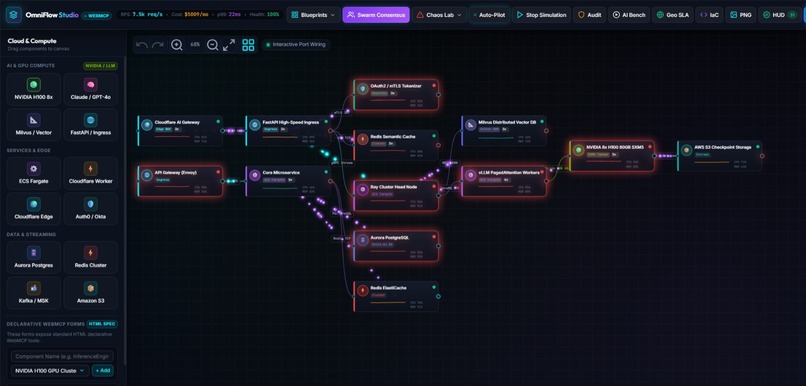Viewport: 806px width, 386px height.
Task: Select the Amazon S3 component
Action: 90,293
